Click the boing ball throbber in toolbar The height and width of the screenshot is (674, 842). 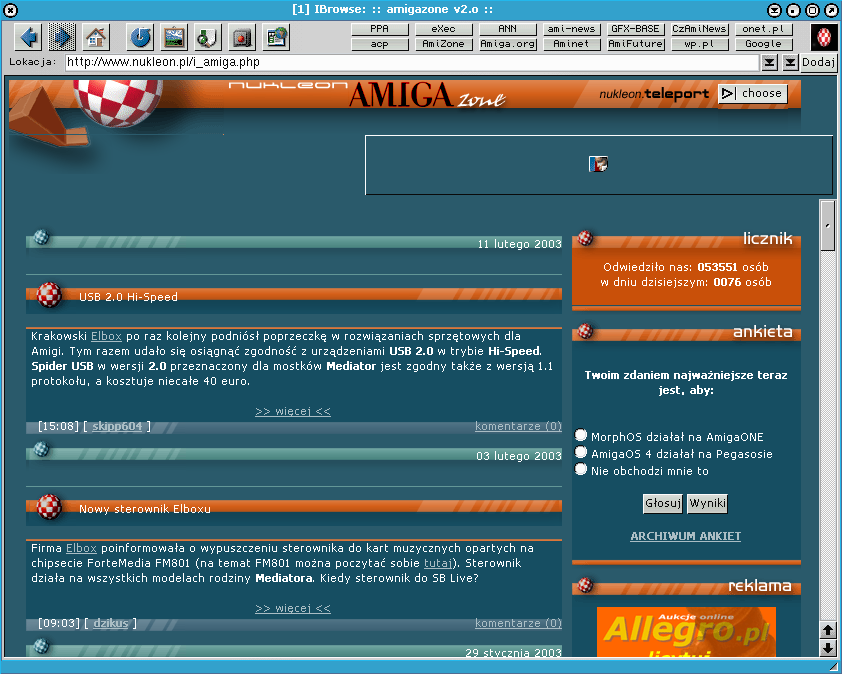(x=824, y=37)
